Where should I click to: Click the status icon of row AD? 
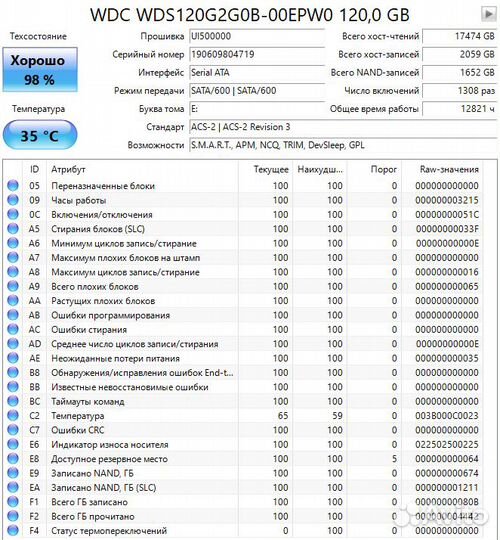tap(13, 343)
